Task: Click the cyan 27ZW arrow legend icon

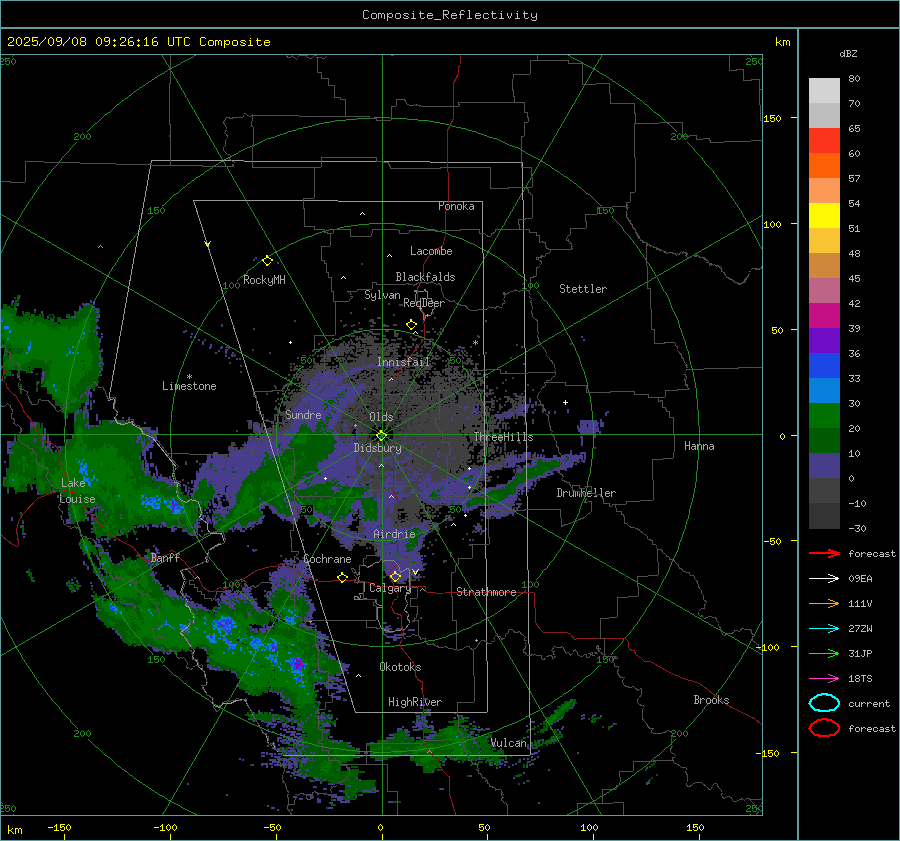Action: [x=824, y=629]
